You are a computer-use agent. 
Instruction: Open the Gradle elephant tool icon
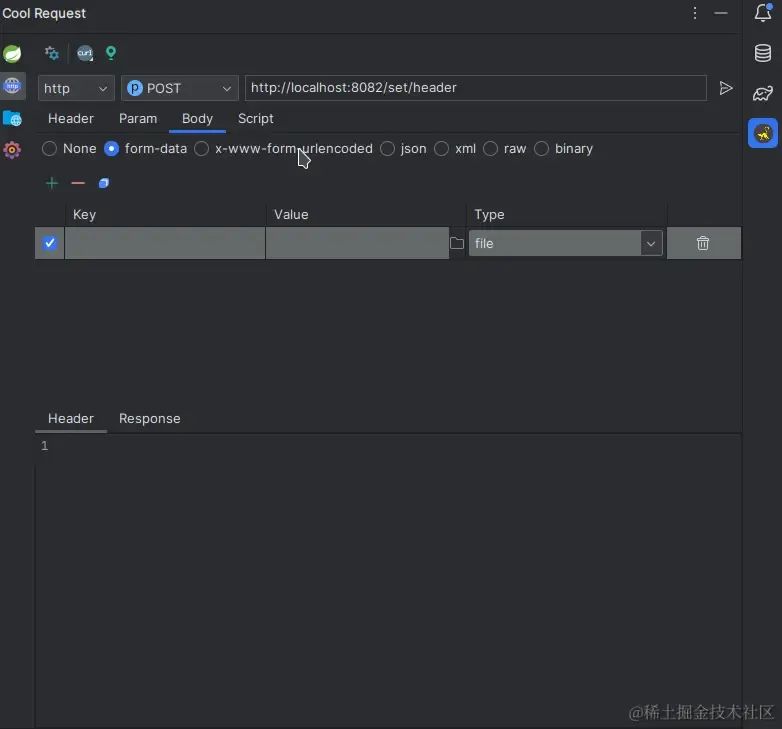click(763, 93)
